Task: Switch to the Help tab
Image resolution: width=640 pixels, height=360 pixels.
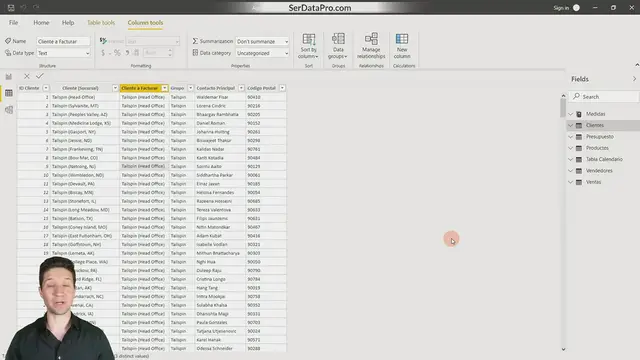Action: click(x=68, y=22)
